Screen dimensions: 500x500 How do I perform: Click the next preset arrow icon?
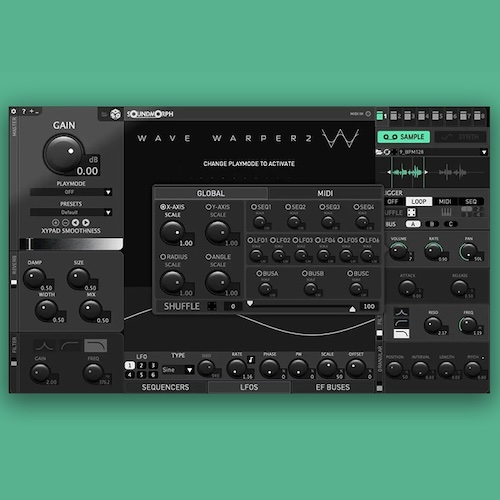click(x=86, y=222)
